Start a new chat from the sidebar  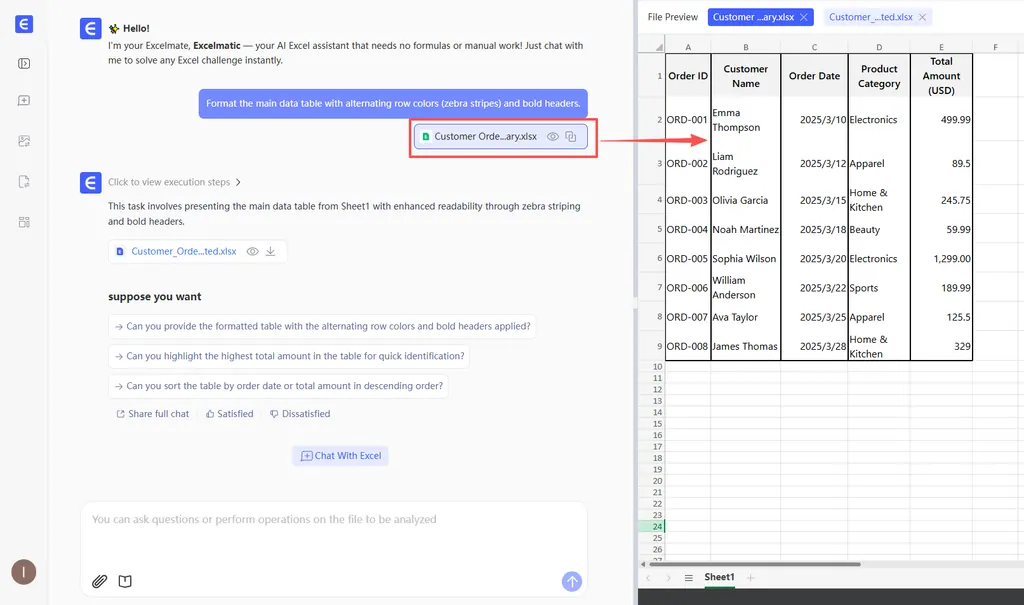[24, 101]
